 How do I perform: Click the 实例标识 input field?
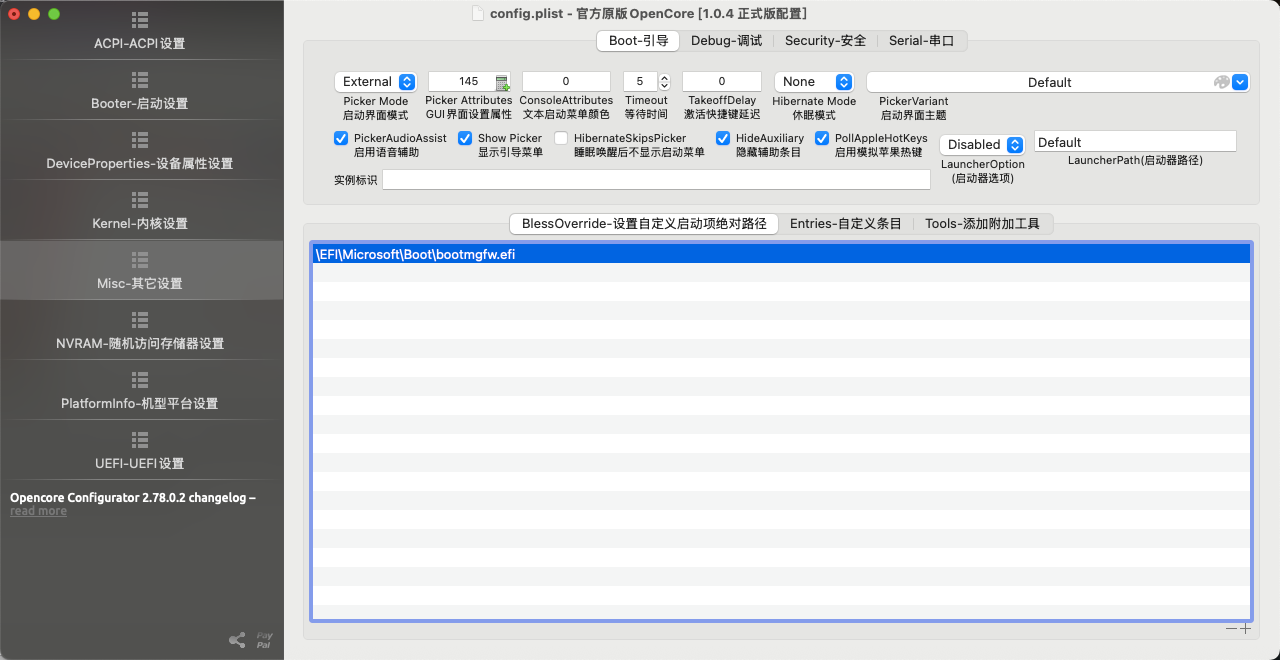pyautogui.click(x=656, y=180)
